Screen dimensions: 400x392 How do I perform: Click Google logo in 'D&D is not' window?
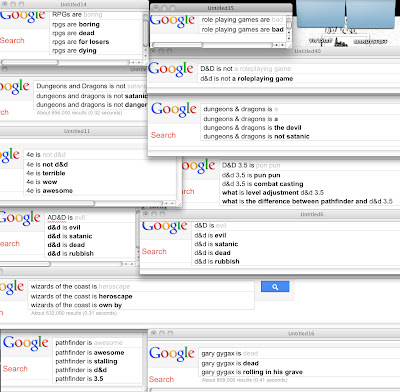click(171, 69)
